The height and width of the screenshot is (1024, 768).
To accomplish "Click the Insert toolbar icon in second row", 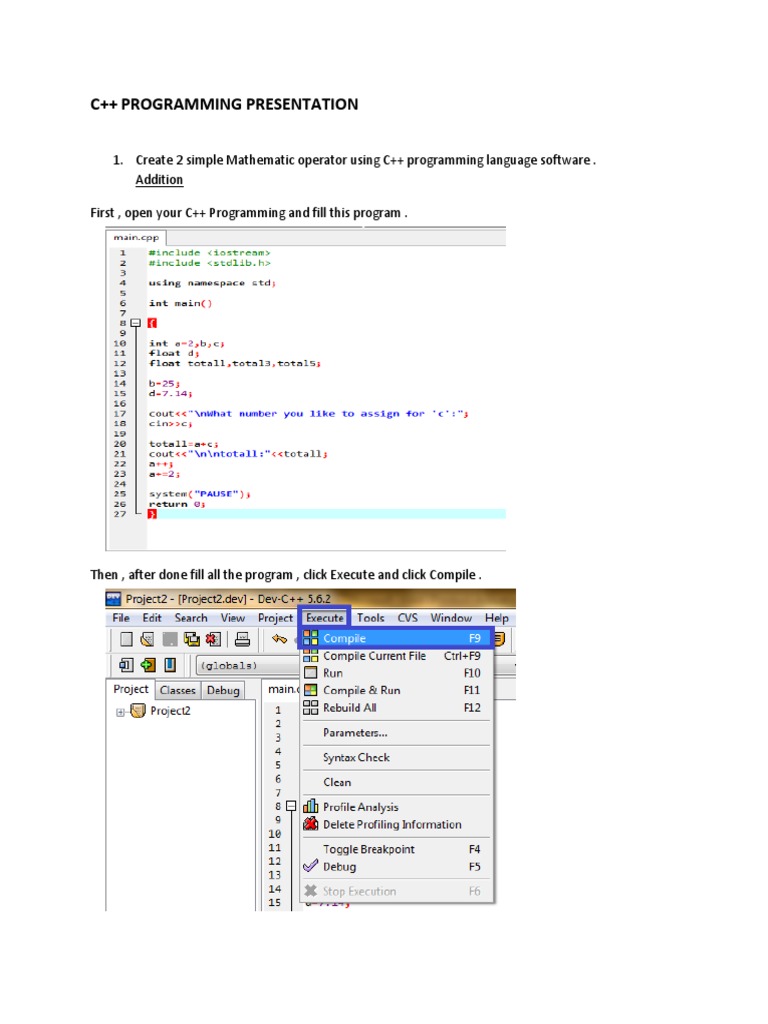I will [x=126, y=665].
